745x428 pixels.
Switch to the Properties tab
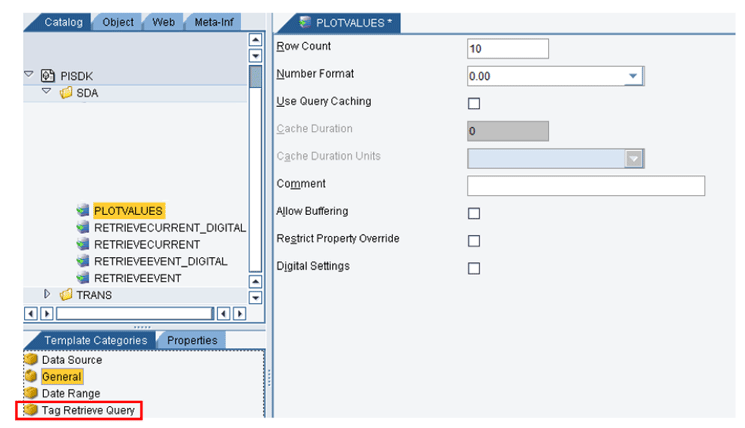tap(192, 340)
